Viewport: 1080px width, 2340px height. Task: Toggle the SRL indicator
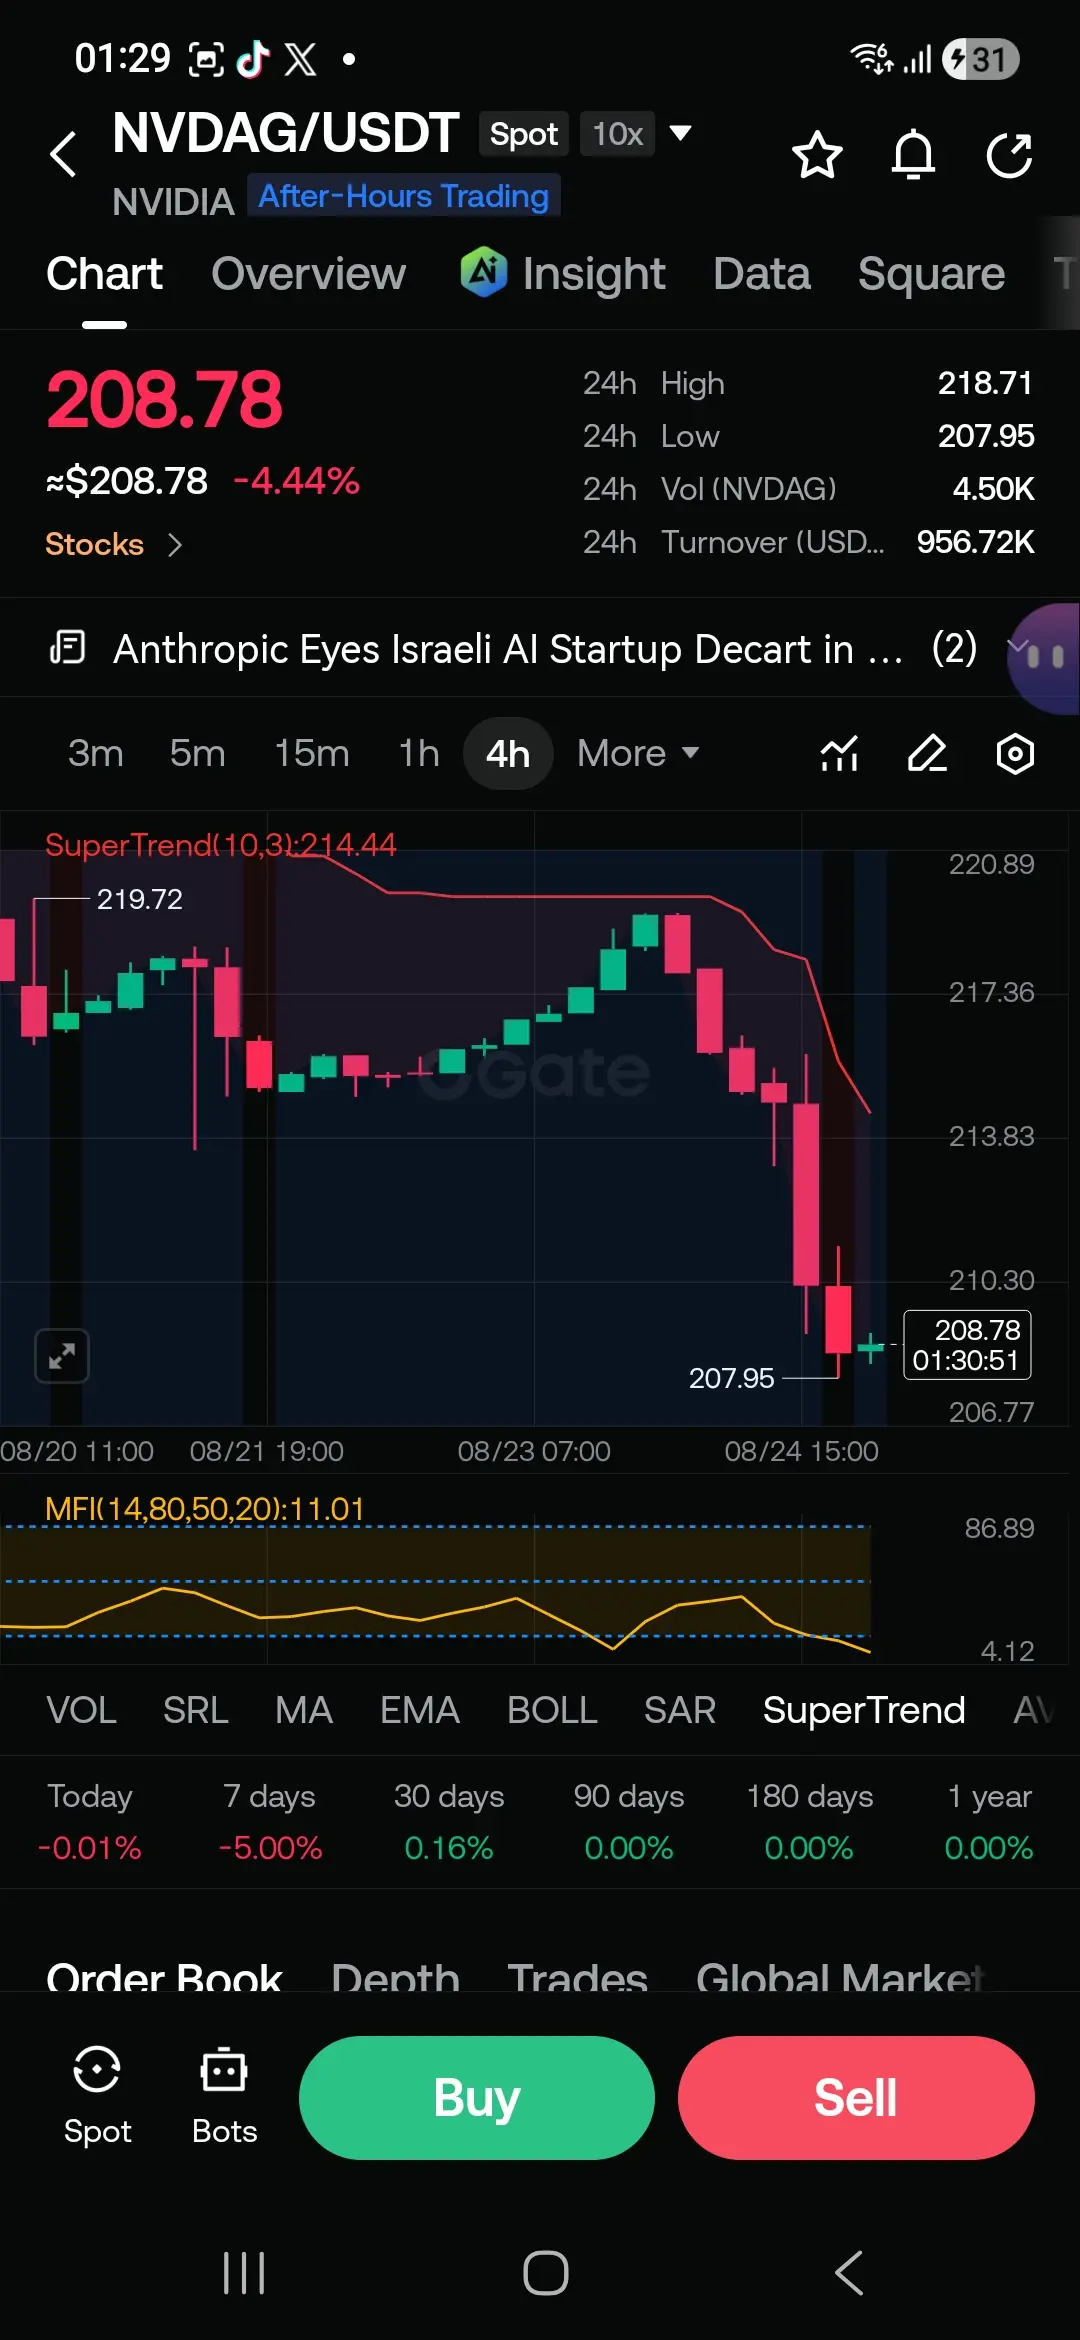(x=196, y=1710)
